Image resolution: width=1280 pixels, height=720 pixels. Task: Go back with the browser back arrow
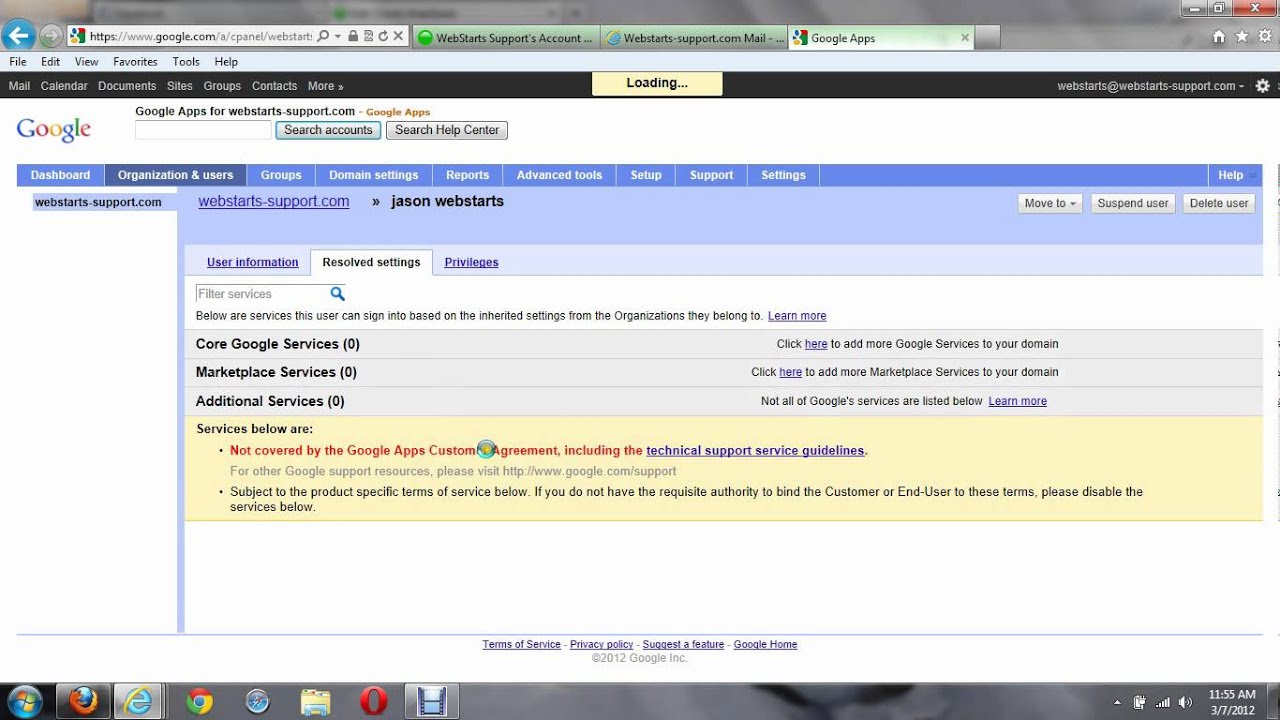point(17,36)
